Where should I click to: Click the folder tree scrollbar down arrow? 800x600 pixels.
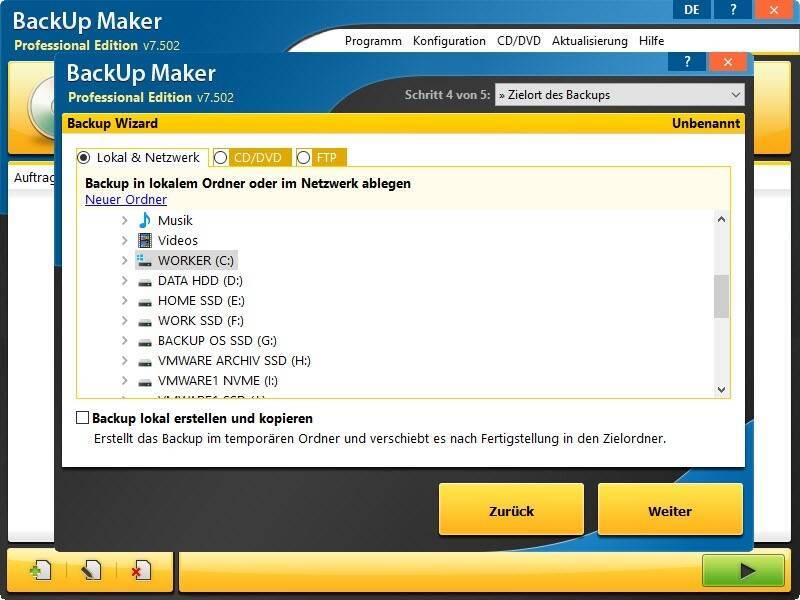click(722, 390)
